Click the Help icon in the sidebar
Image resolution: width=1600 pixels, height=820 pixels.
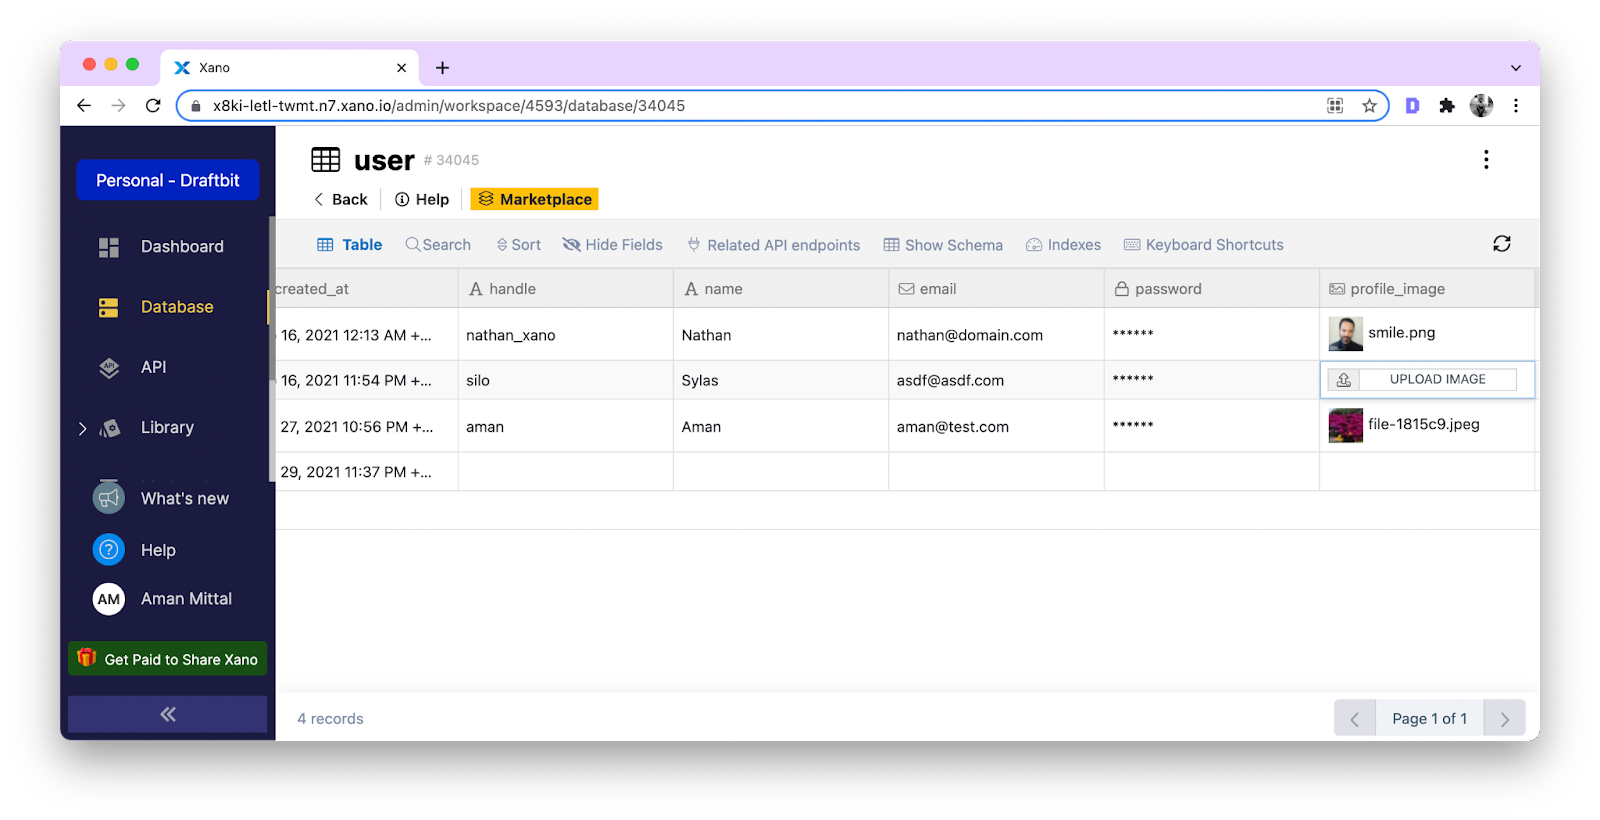click(109, 550)
